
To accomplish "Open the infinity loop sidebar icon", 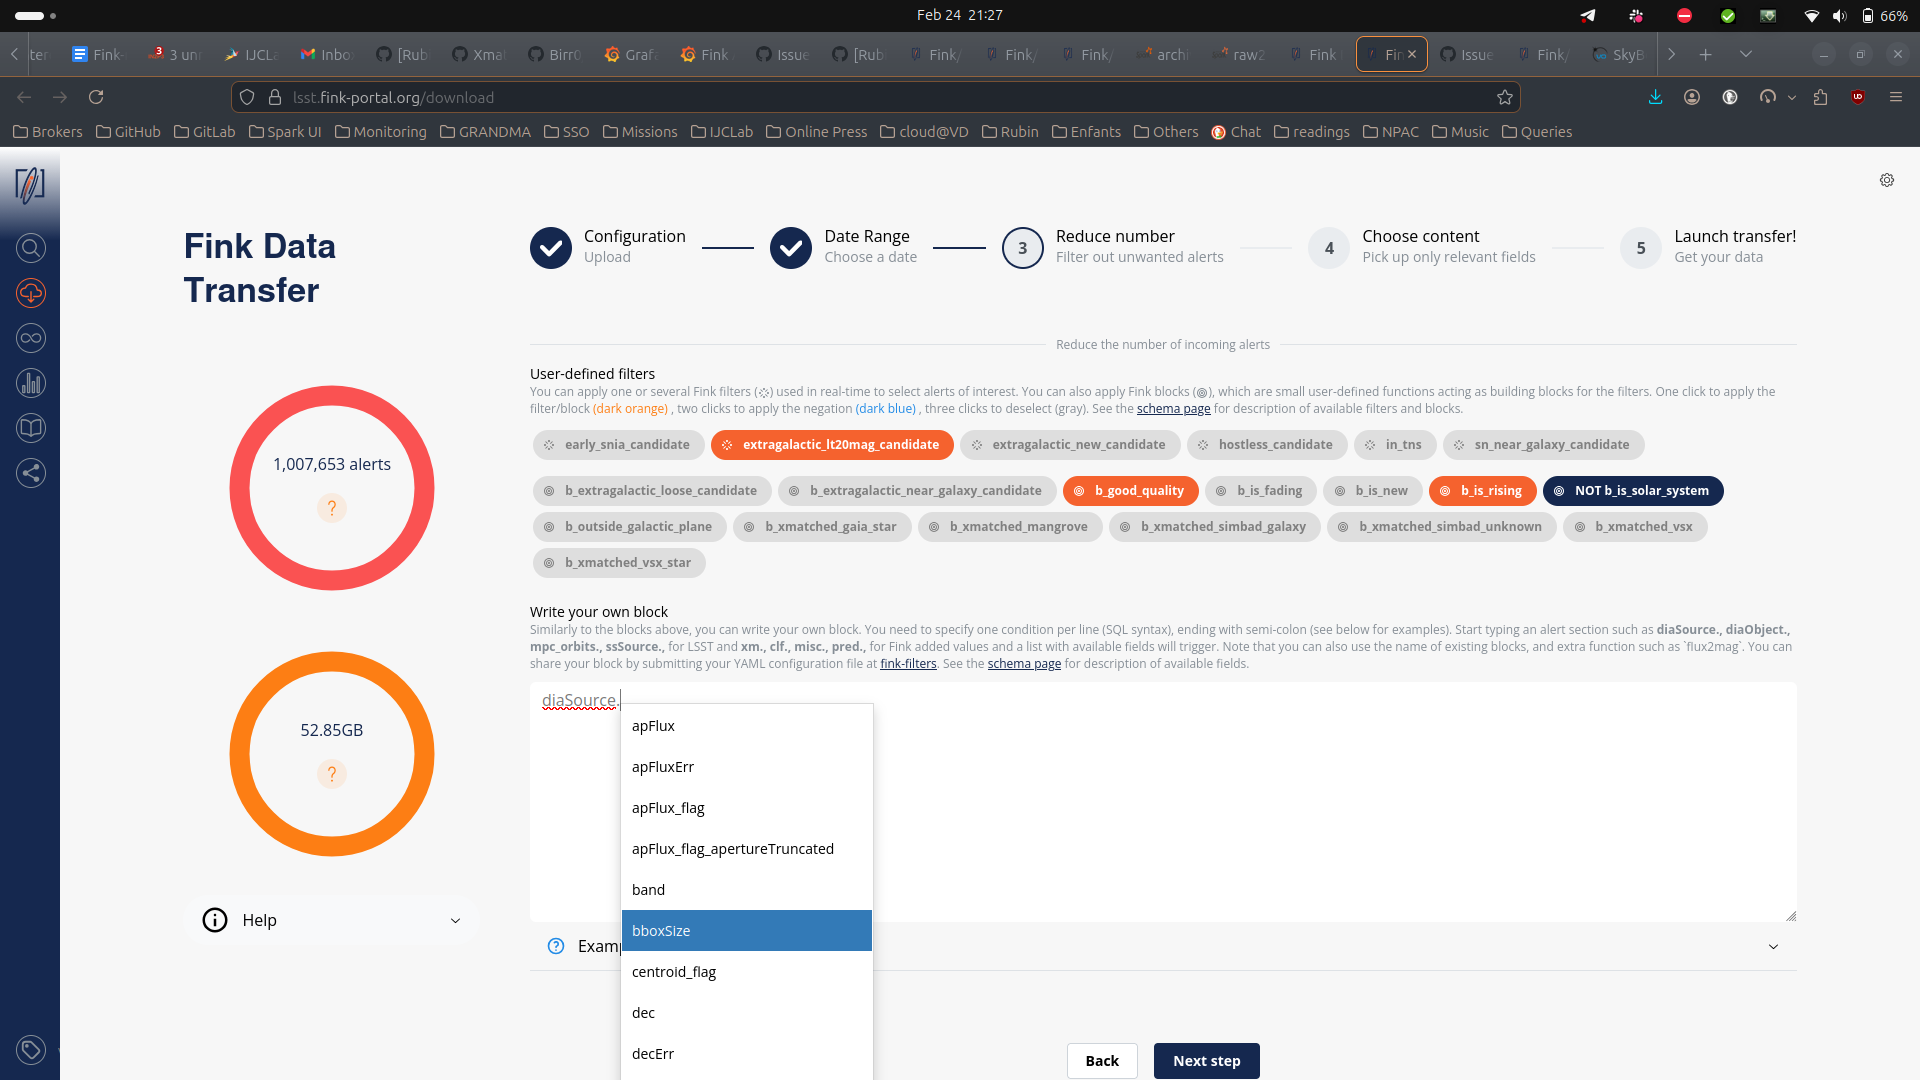I will (x=31, y=338).
